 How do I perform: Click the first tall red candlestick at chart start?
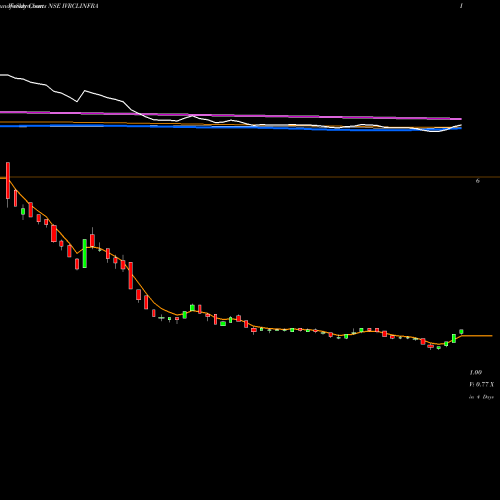8,181
